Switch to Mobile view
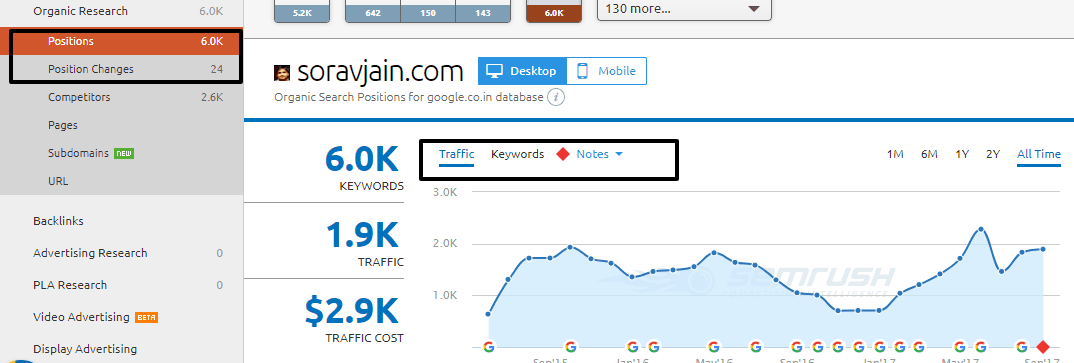The width and height of the screenshot is (1074, 363). (x=607, y=71)
